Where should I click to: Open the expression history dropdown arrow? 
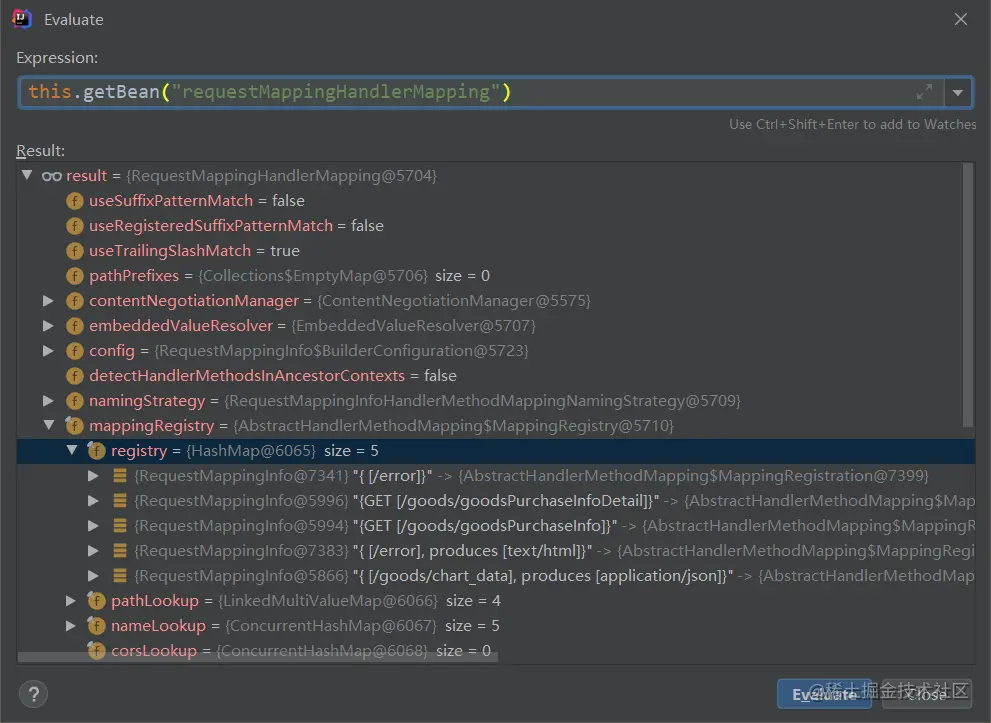(958, 93)
